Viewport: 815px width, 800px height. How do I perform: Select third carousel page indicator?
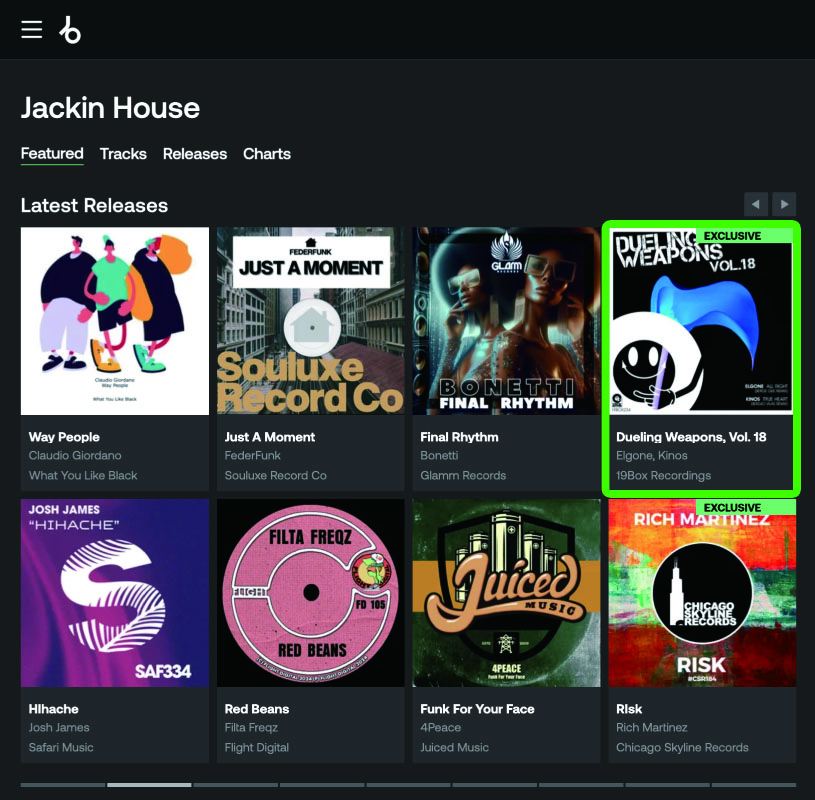point(235,785)
